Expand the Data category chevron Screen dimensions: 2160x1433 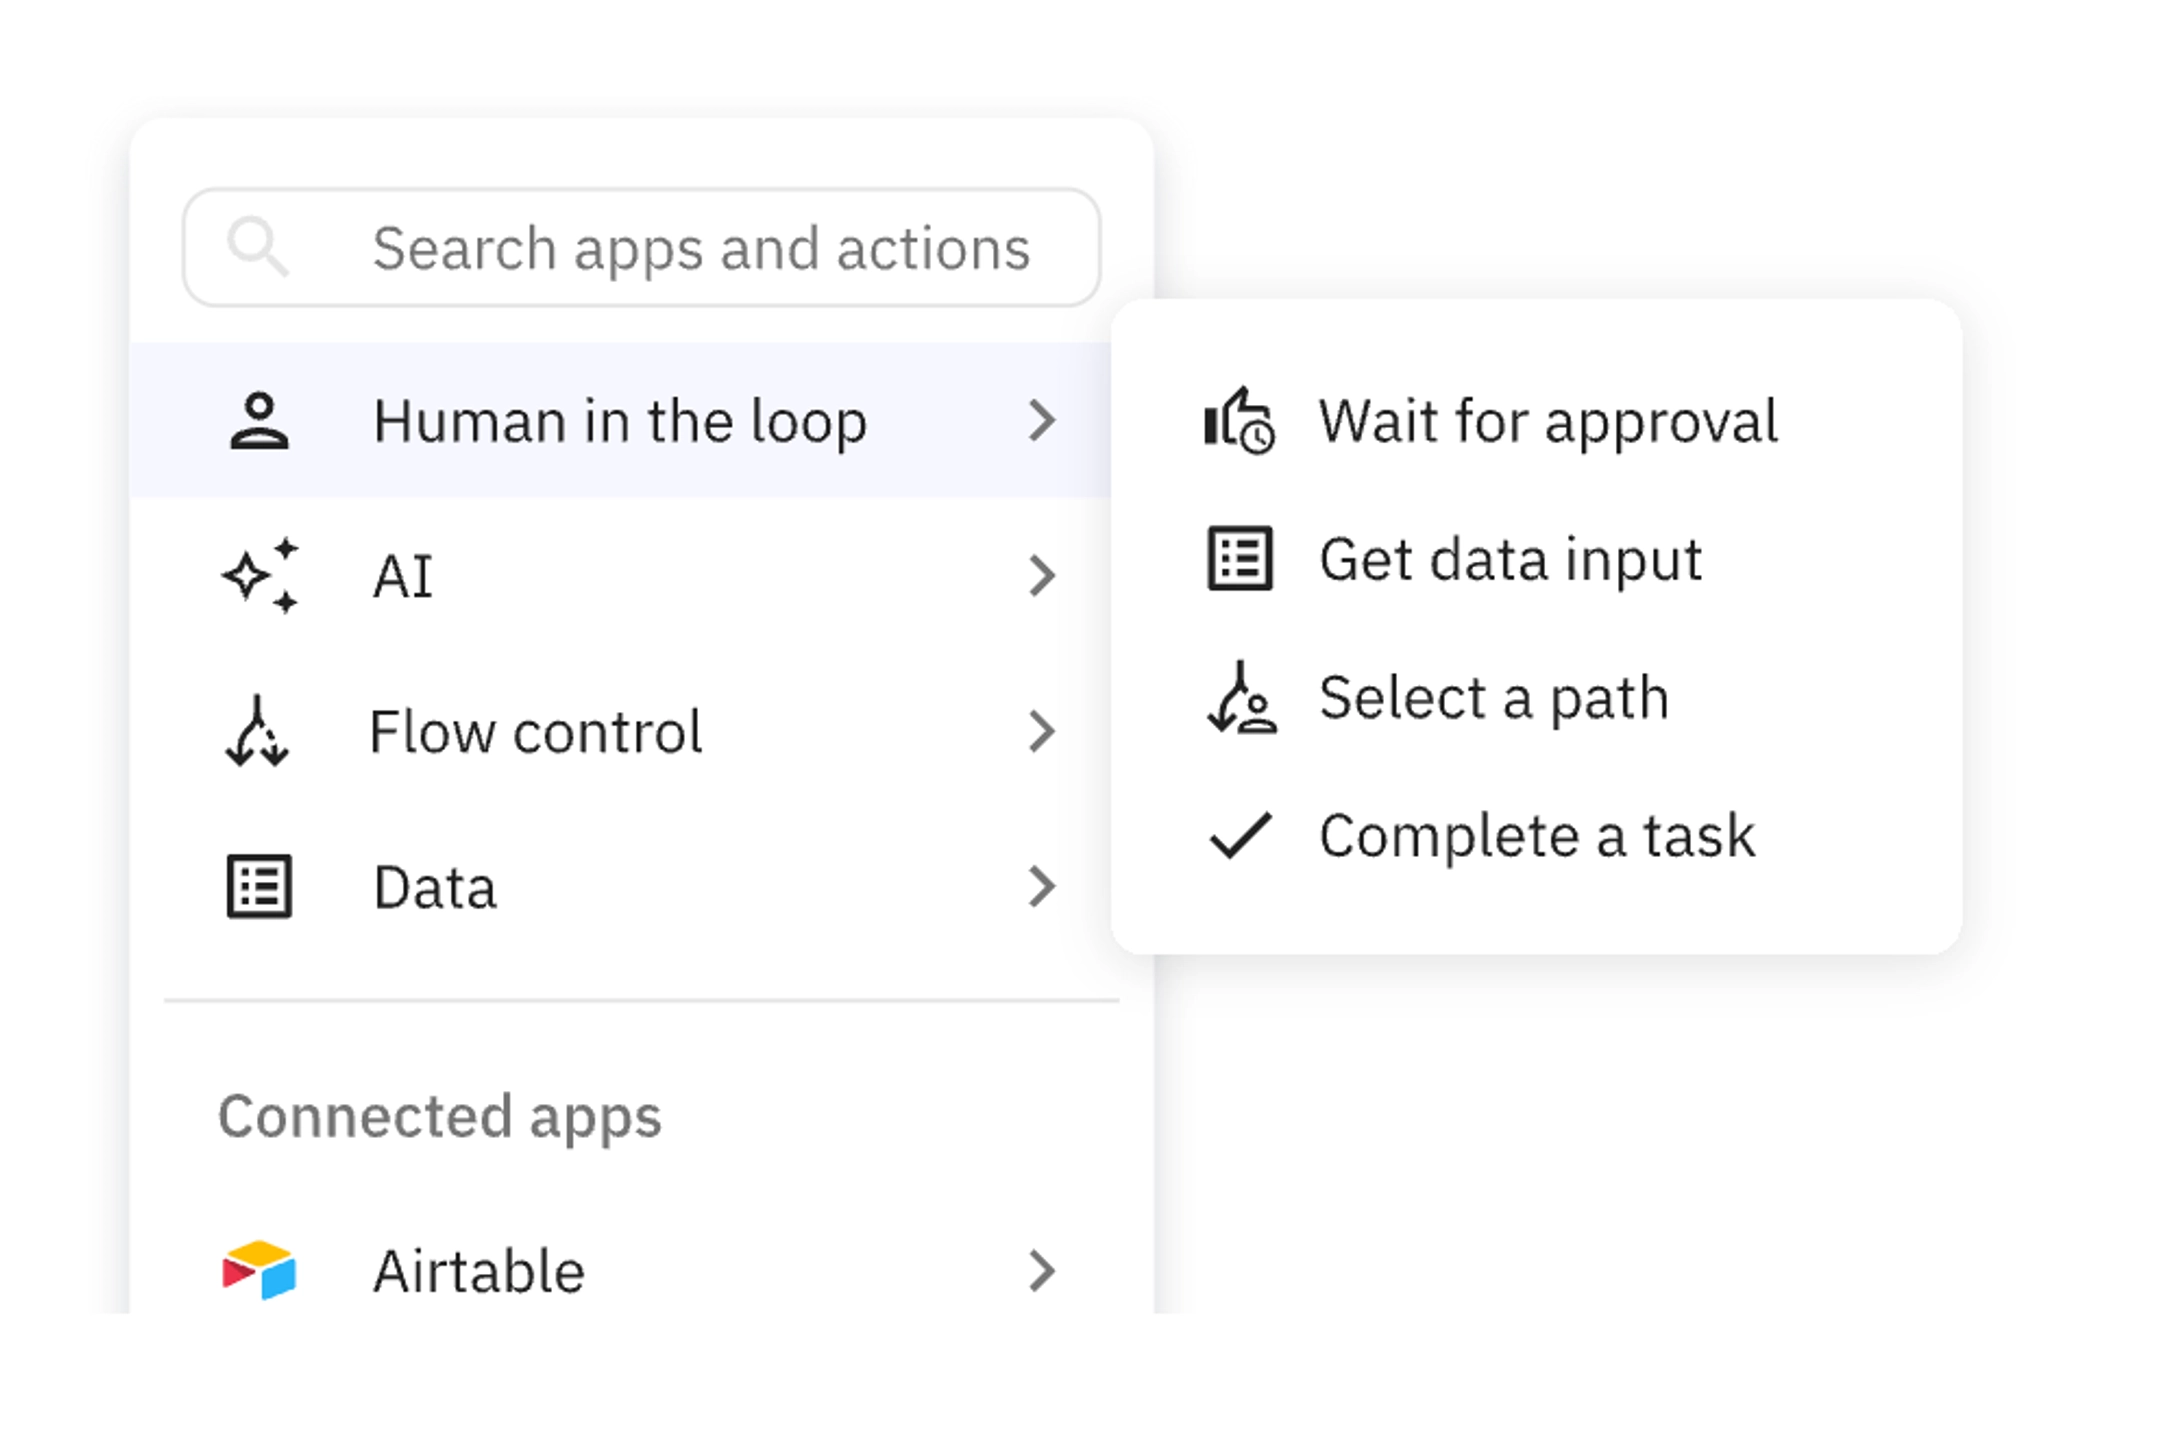tap(1042, 886)
